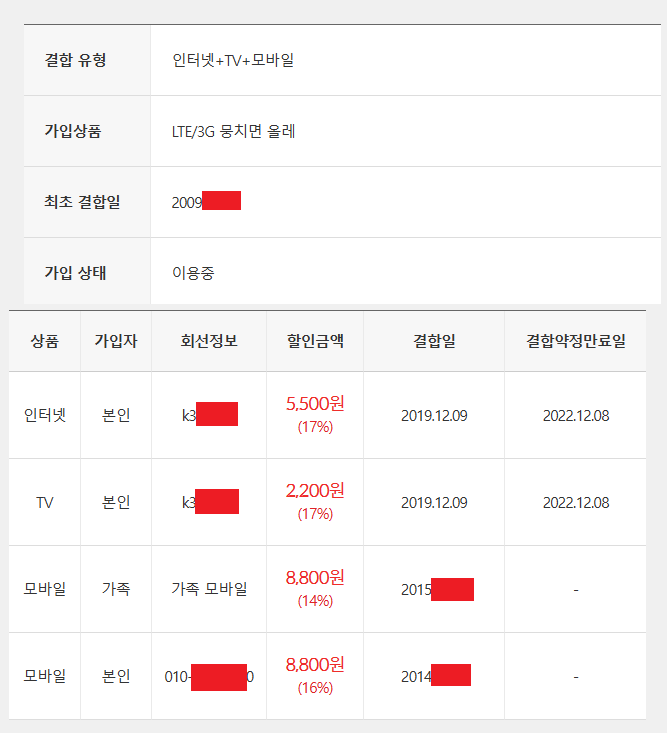Select the 인터넷+TV+모바일 value text
The image size is (667, 733).
233,60
